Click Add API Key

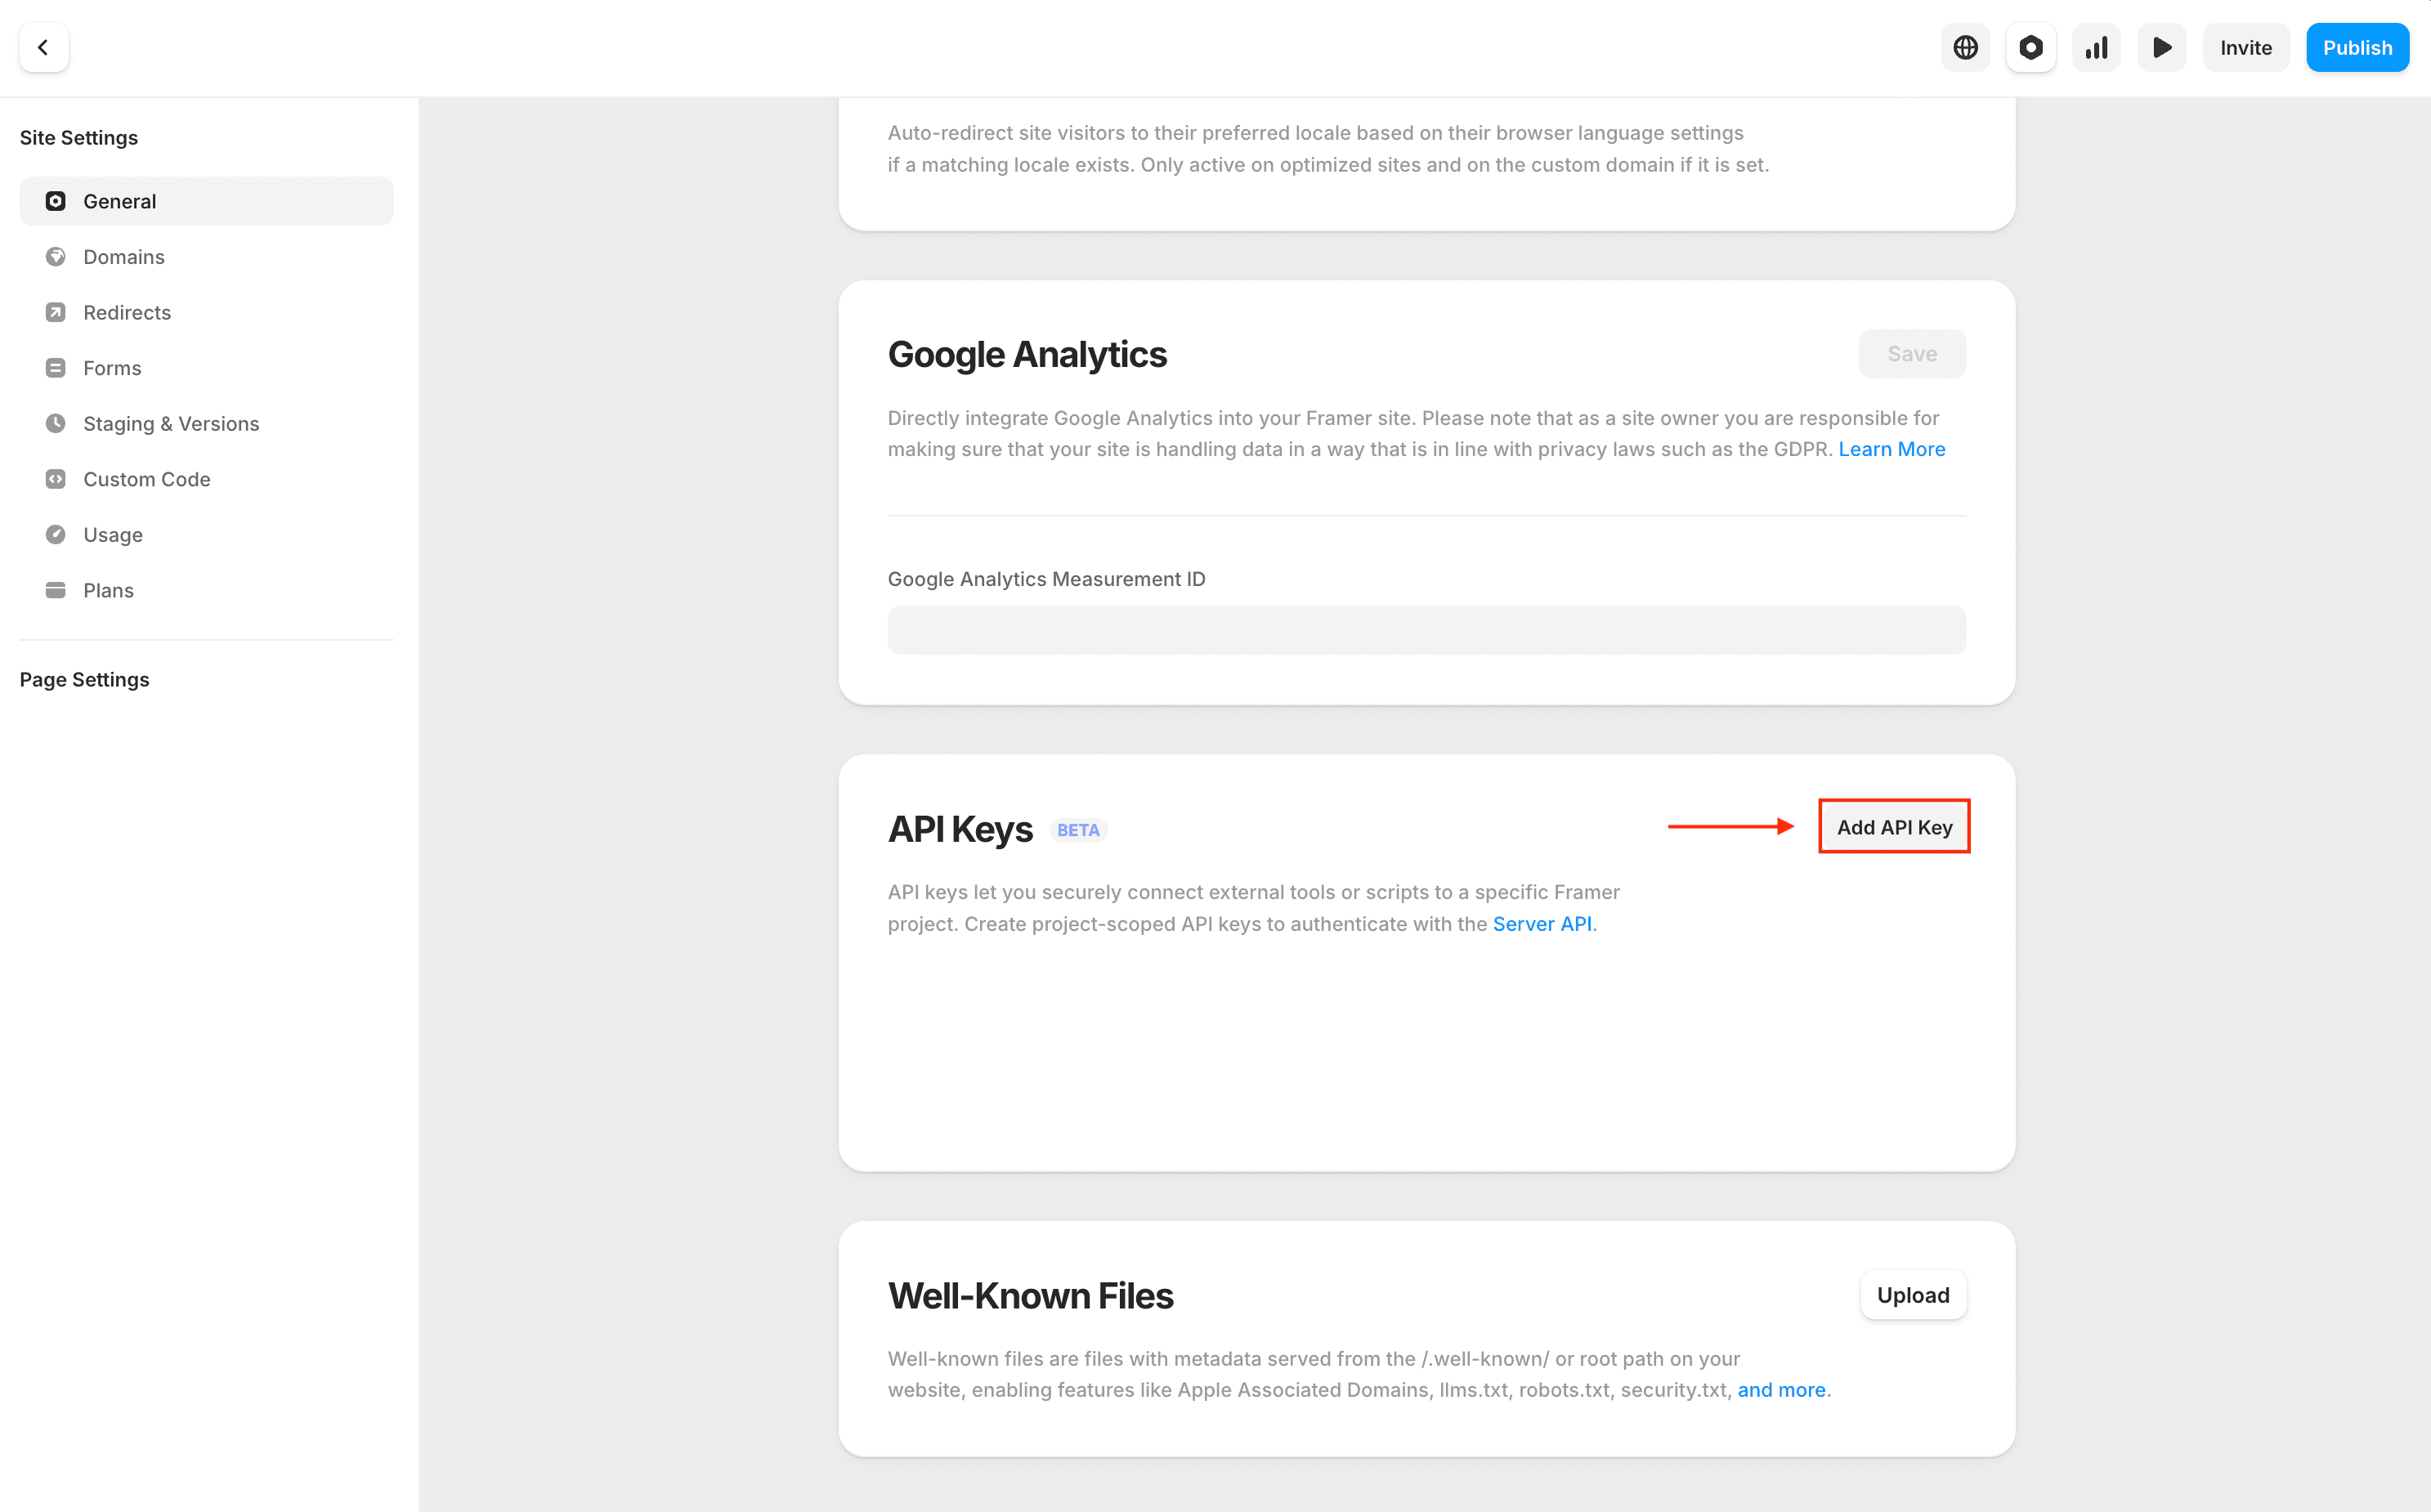1893,826
